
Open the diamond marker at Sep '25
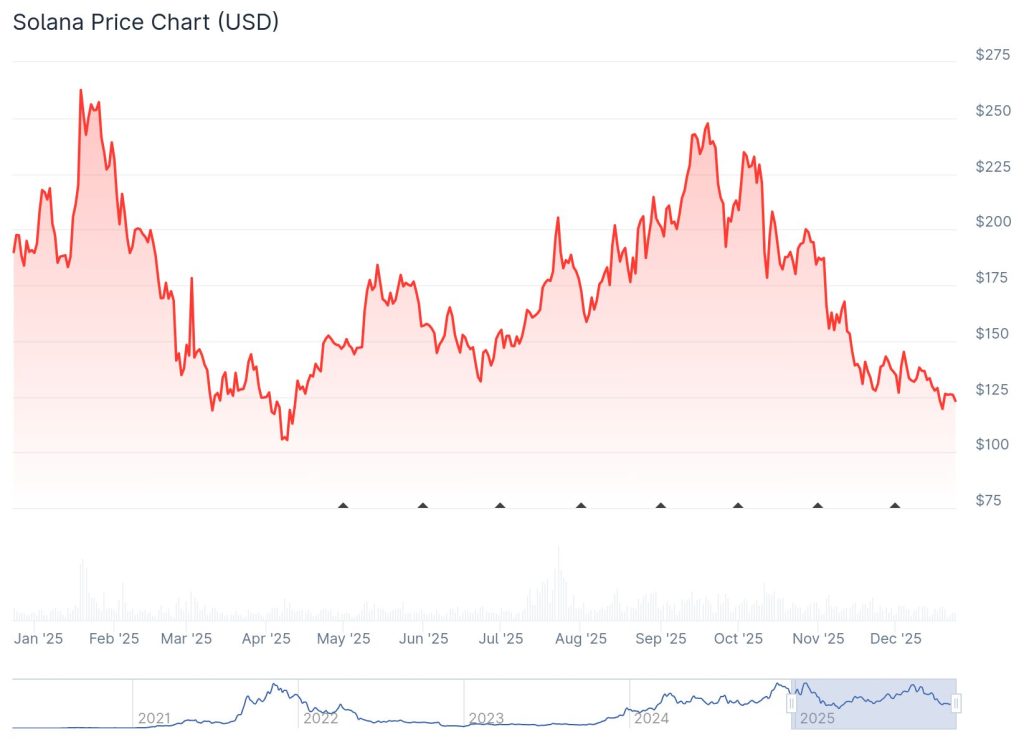pos(660,506)
